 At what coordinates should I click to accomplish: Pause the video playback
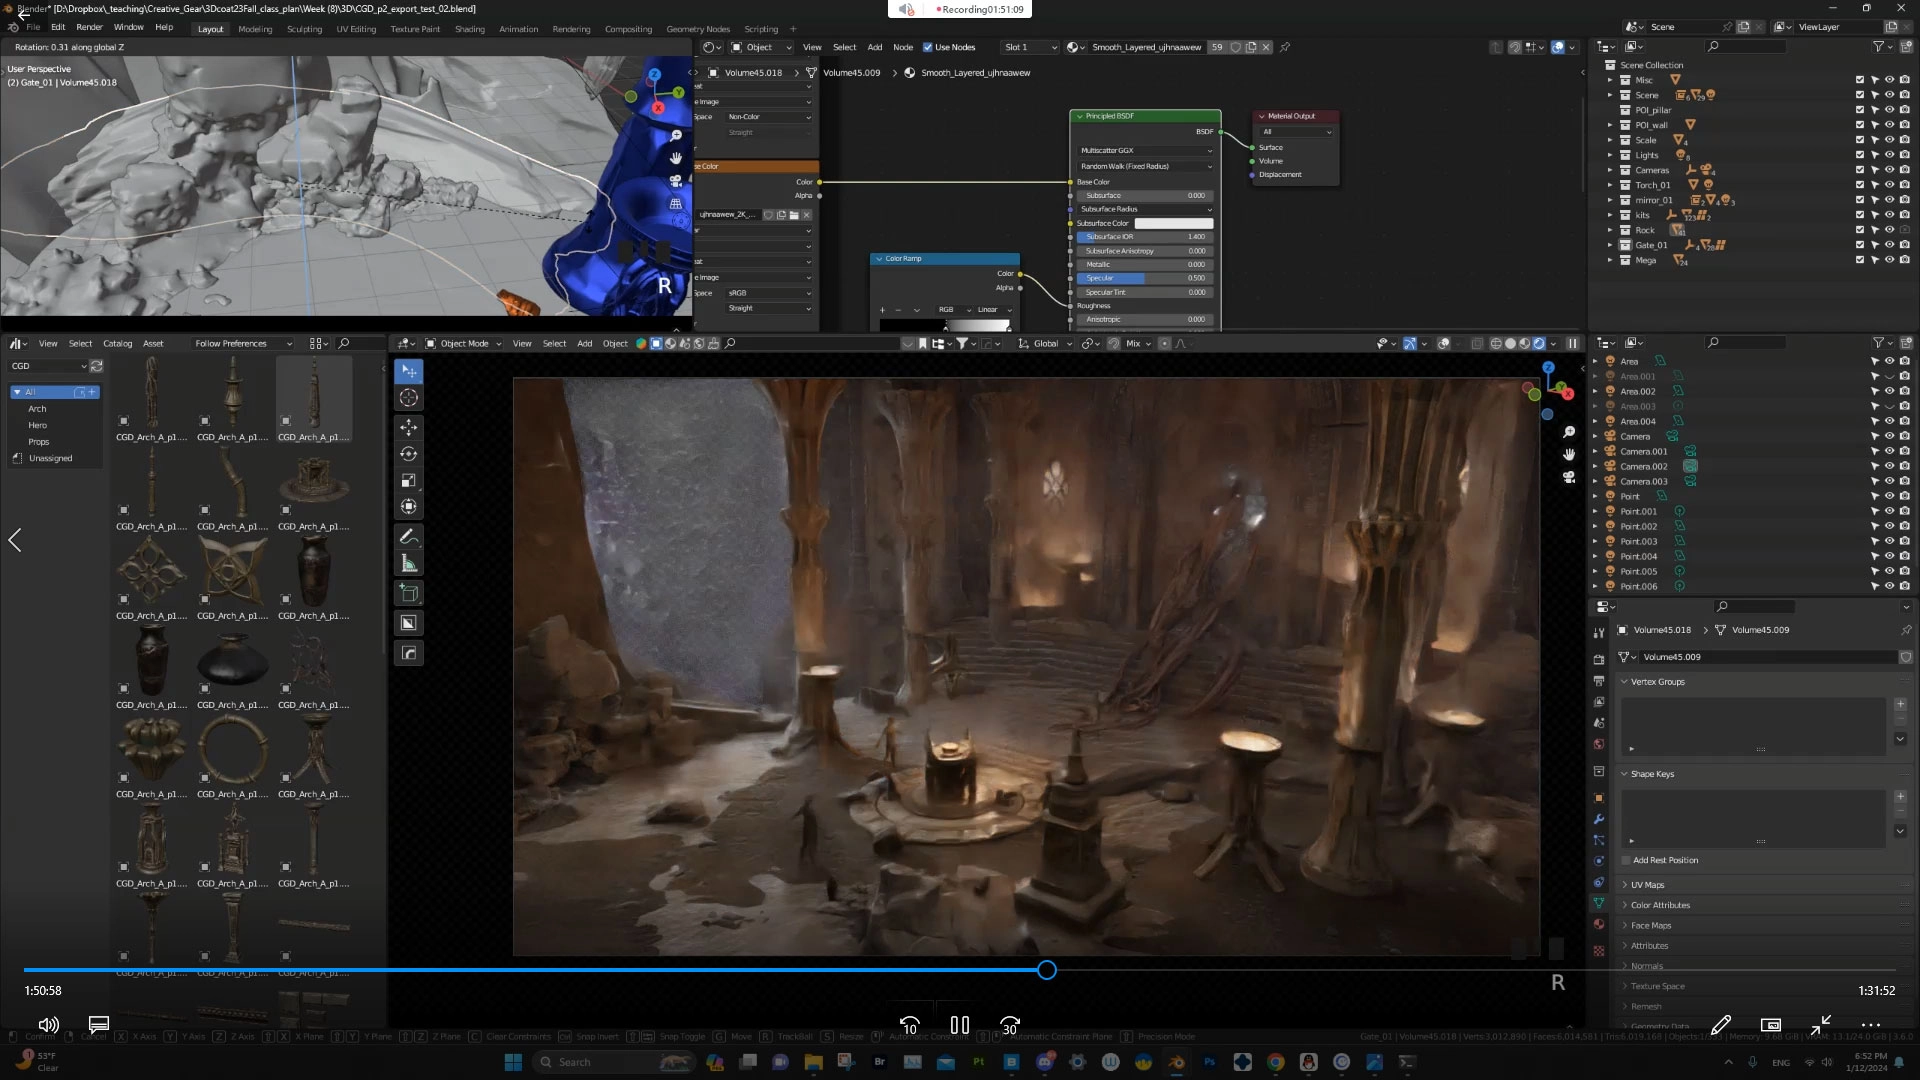[x=959, y=1025]
